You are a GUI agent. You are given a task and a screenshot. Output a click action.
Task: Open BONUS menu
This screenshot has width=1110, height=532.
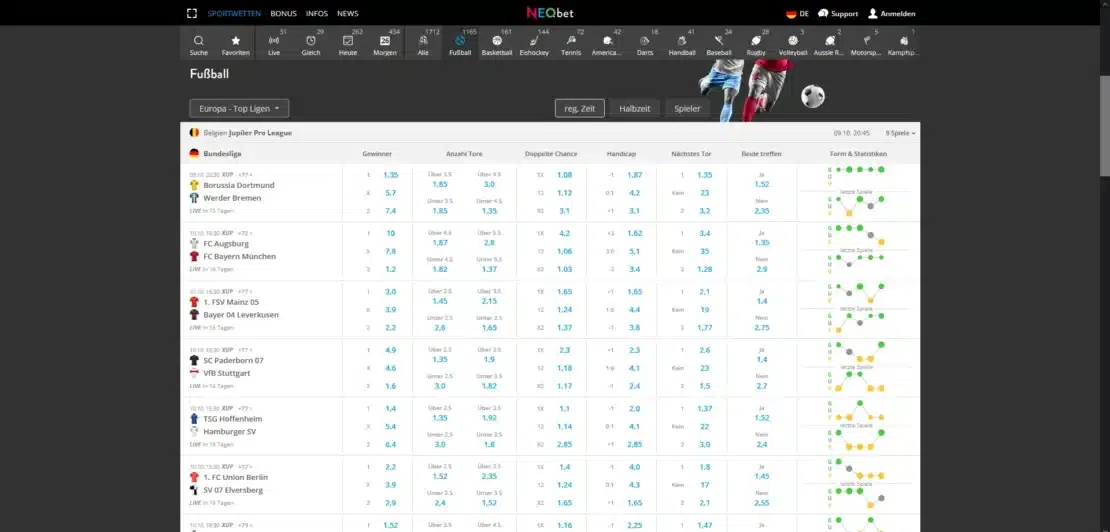click(x=283, y=13)
